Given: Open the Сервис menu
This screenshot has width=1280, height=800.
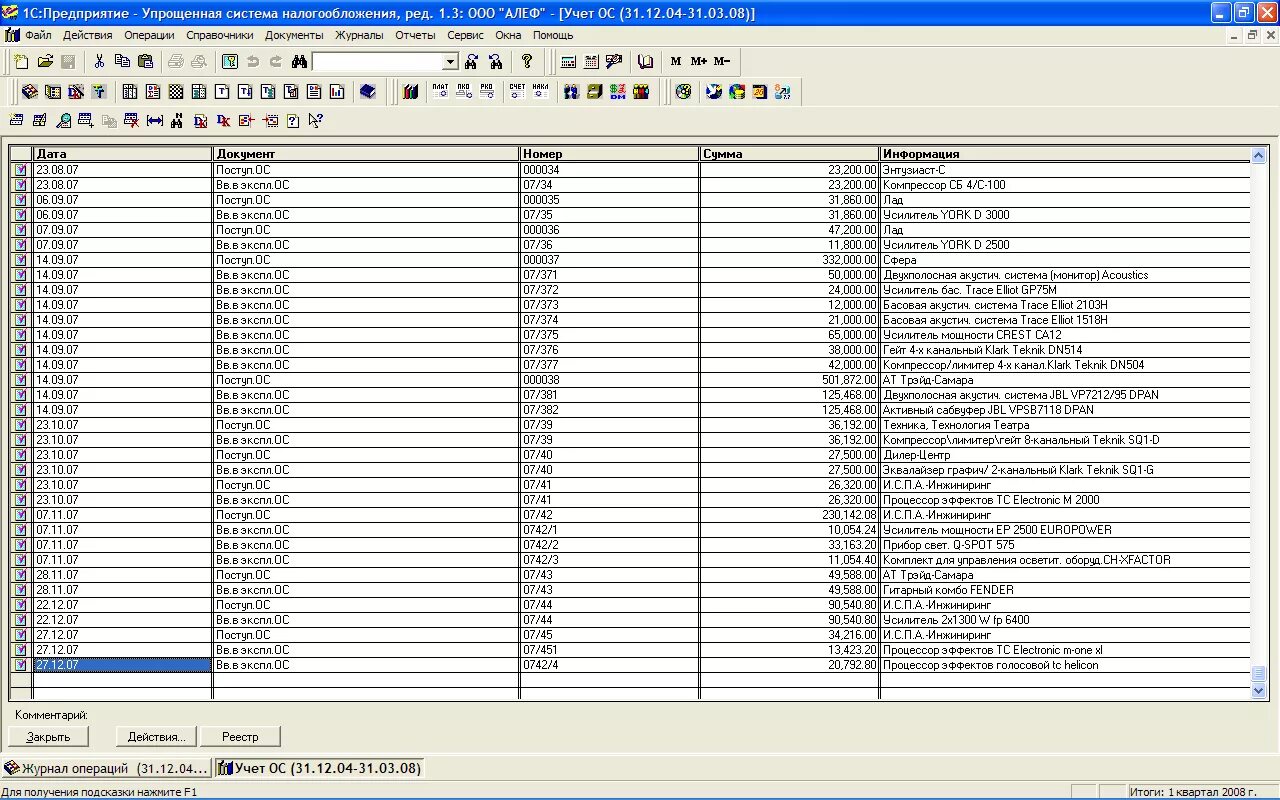Looking at the screenshot, I should [465, 35].
